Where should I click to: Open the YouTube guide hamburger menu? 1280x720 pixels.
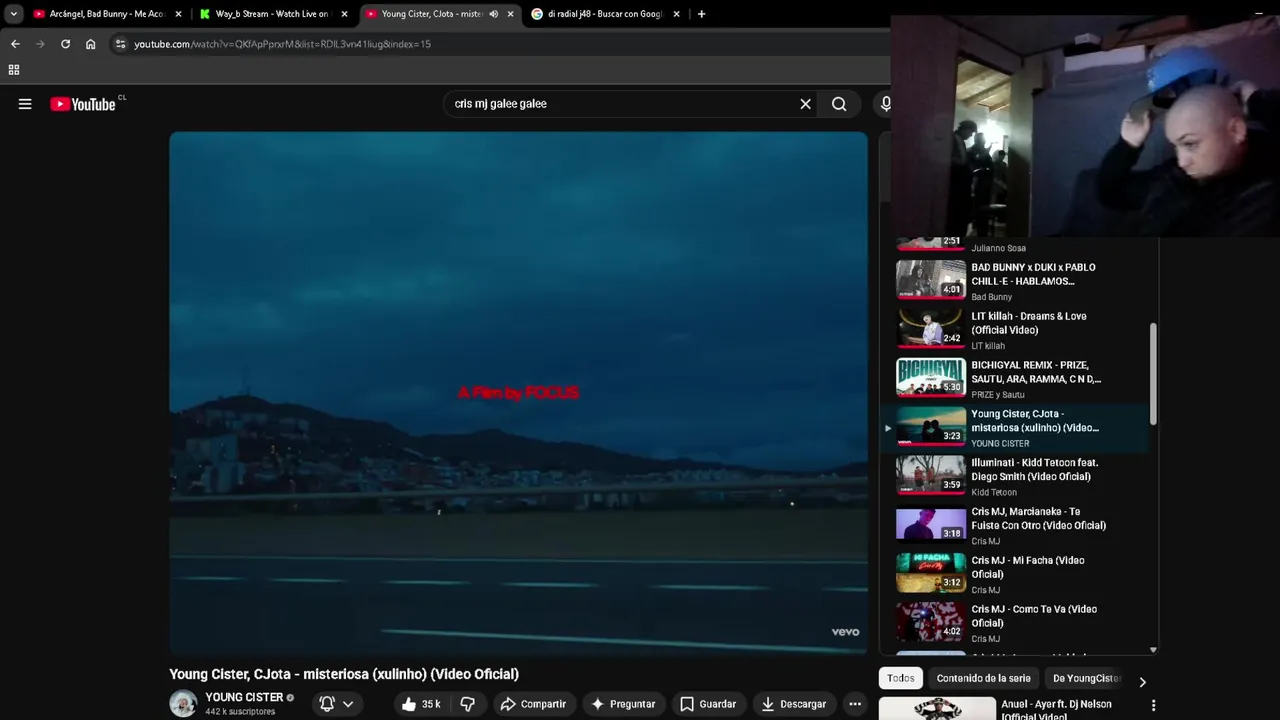[25, 104]
